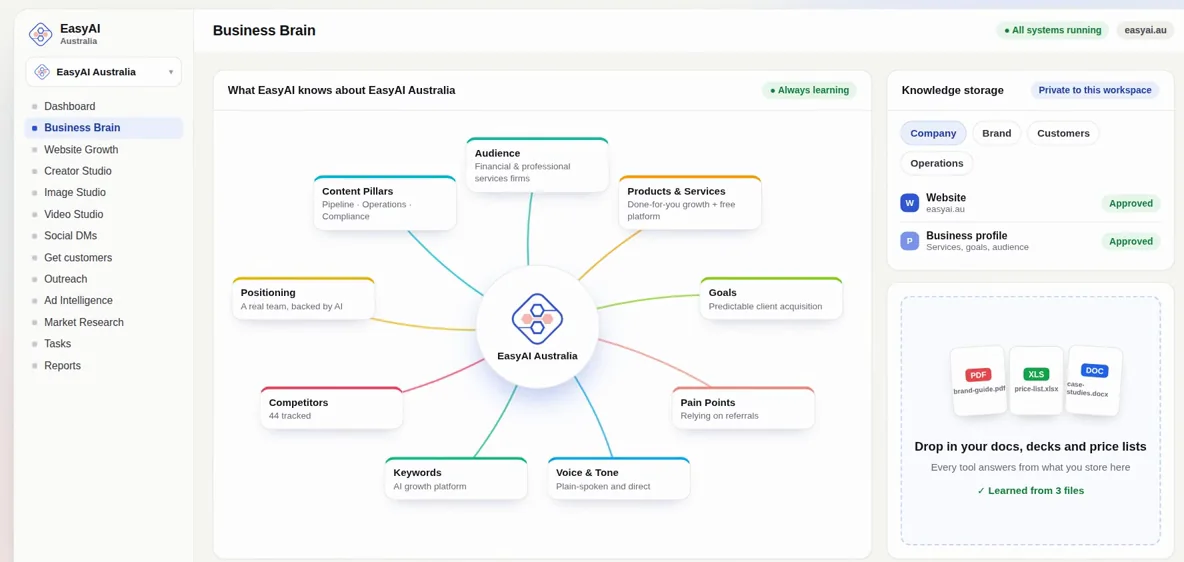Screen dimensions: 1184x562
Task: Go to Dashboard in the sidebar
Action: coord(103,107)
